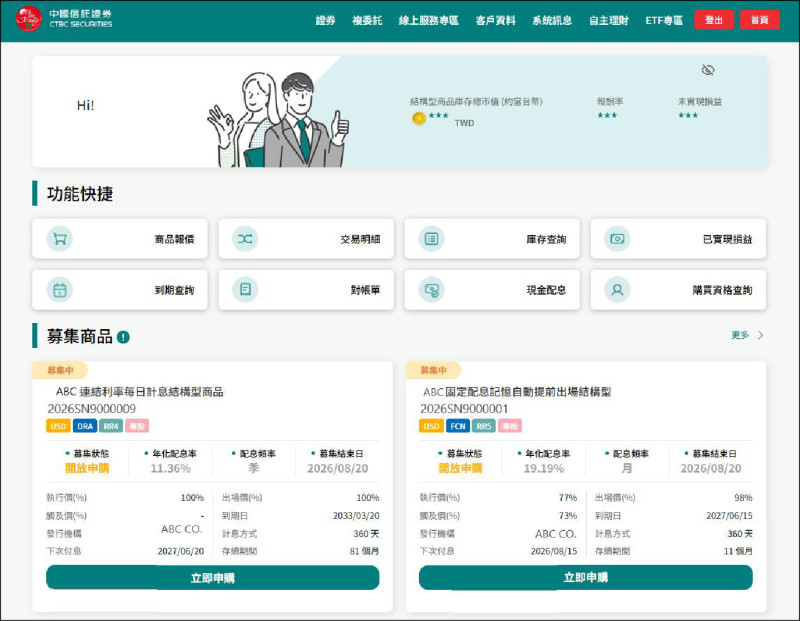The height and width of the screenshot is (621, 800).
Task: Click the ABC固定配息記憶自動提前出場結構型 title
Action: 517,392
